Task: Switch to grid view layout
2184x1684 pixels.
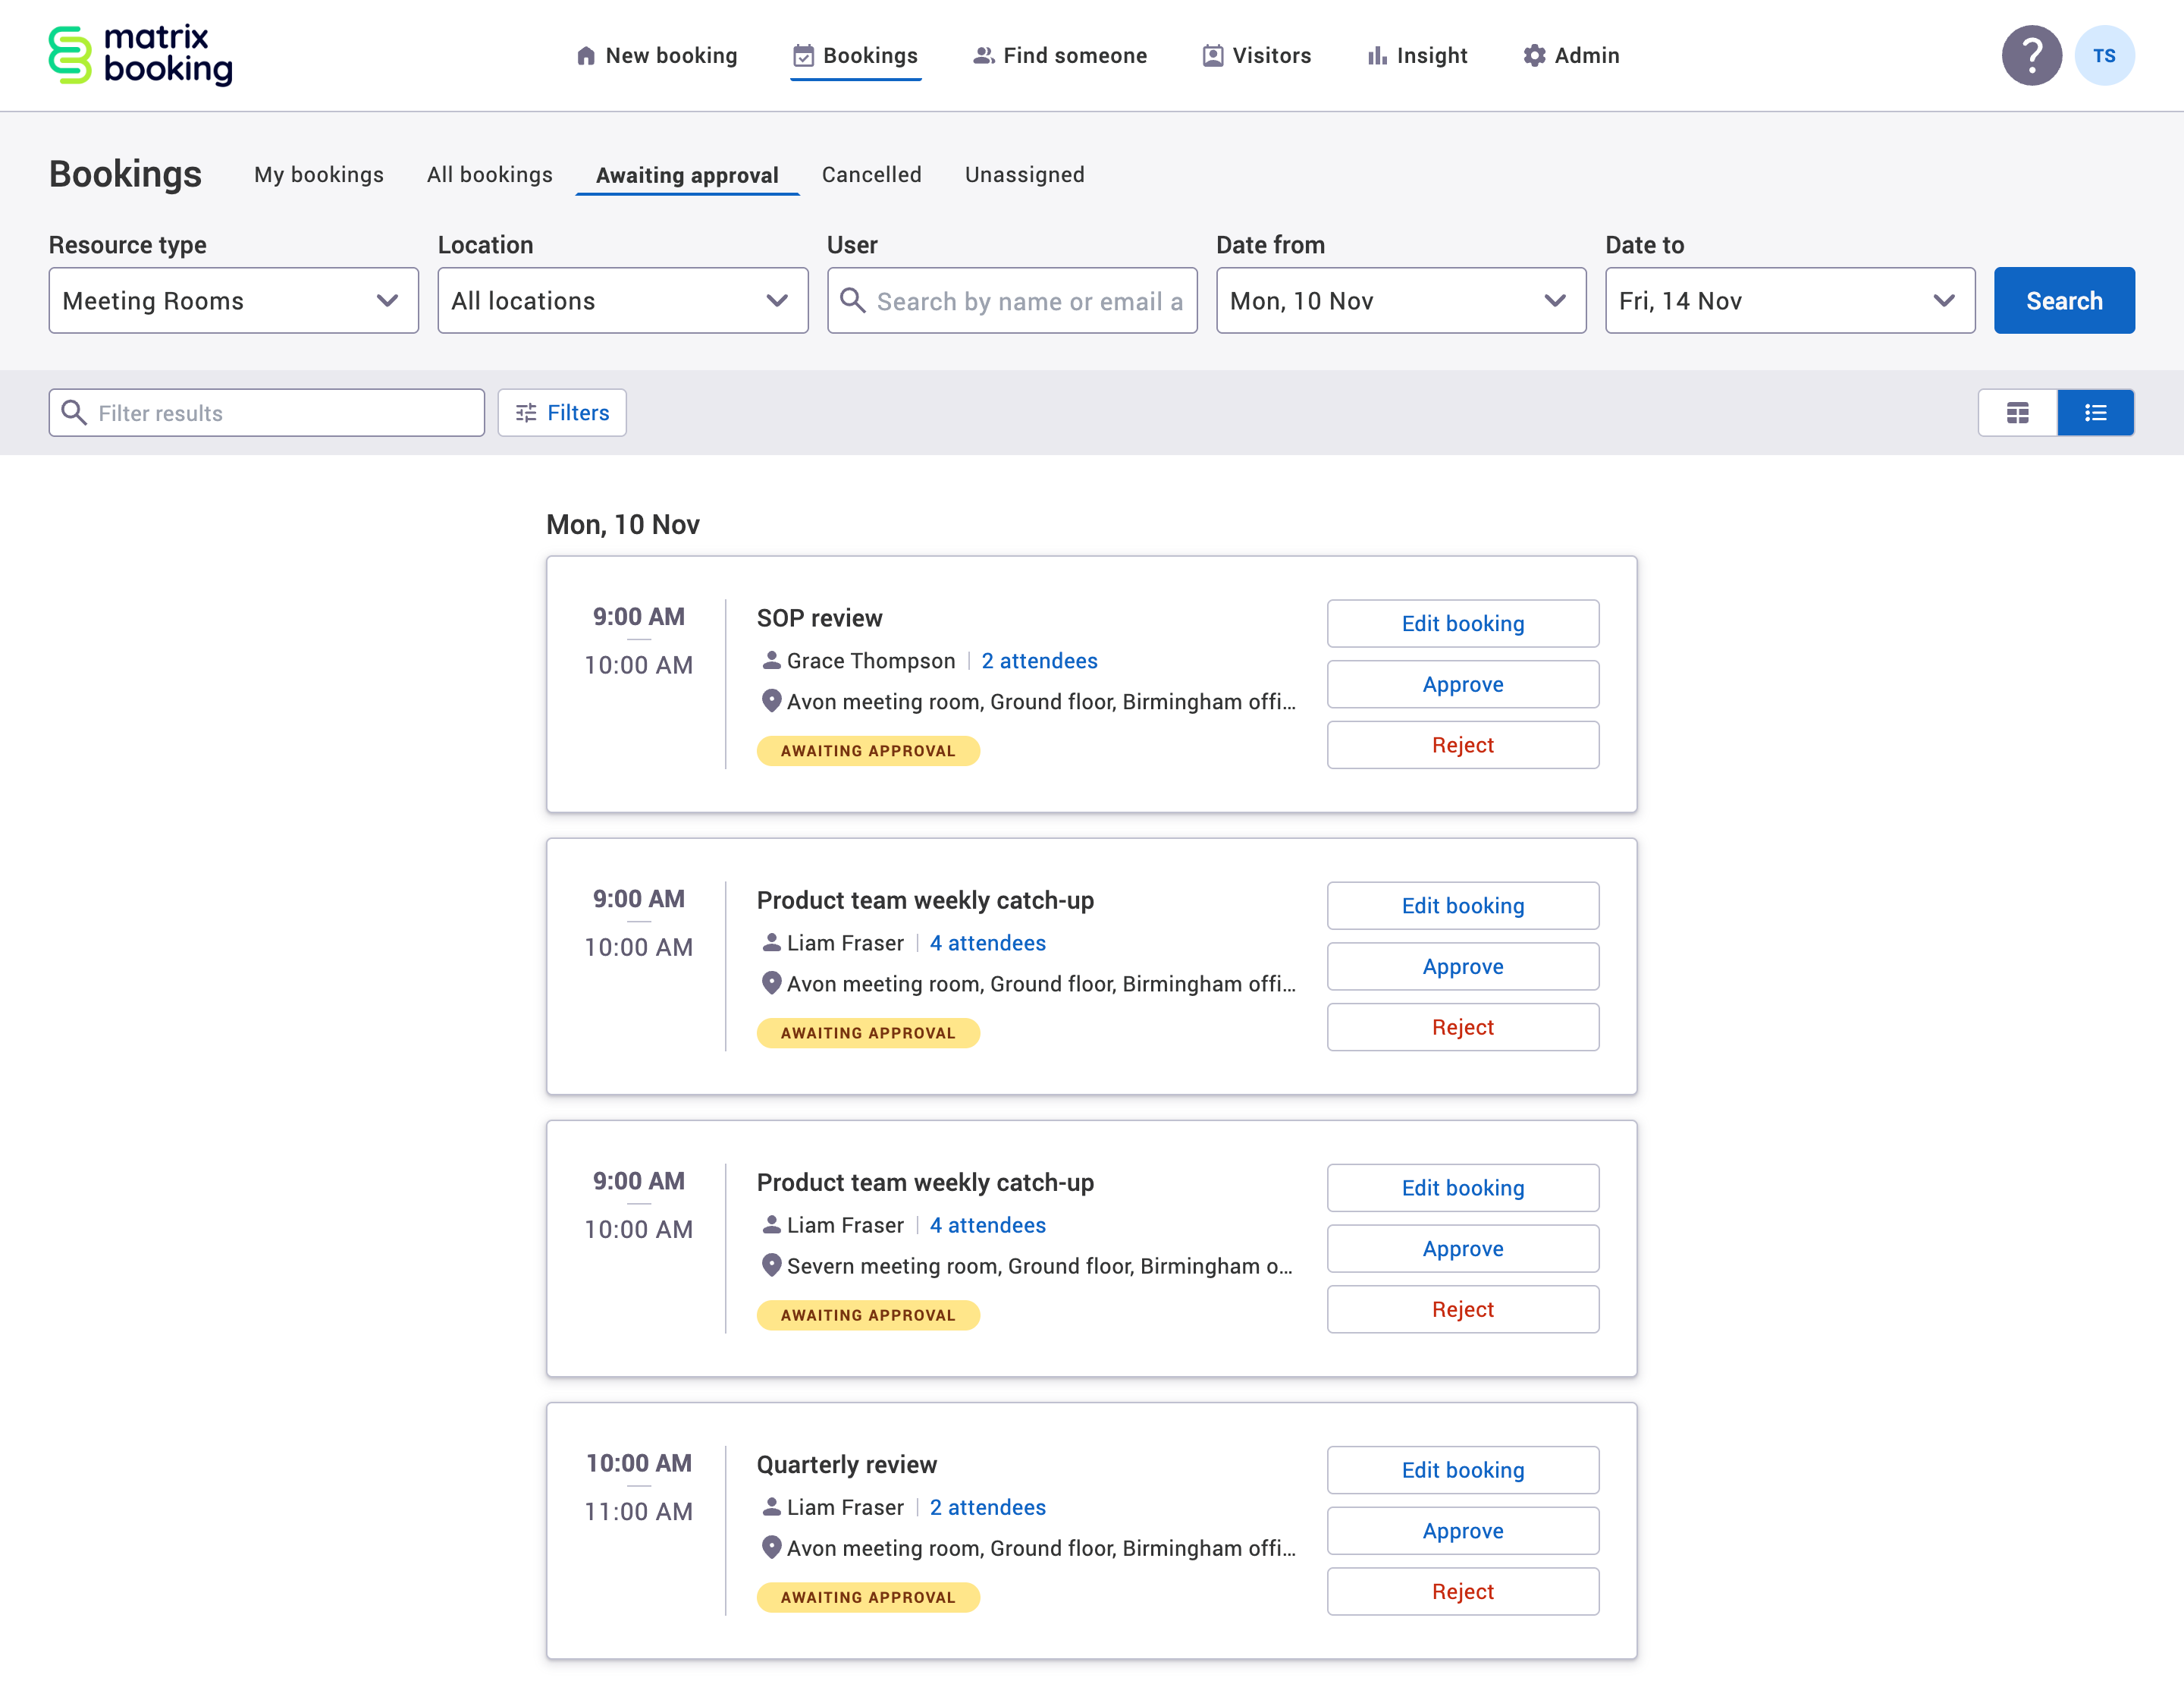Action: point(2017,412)
